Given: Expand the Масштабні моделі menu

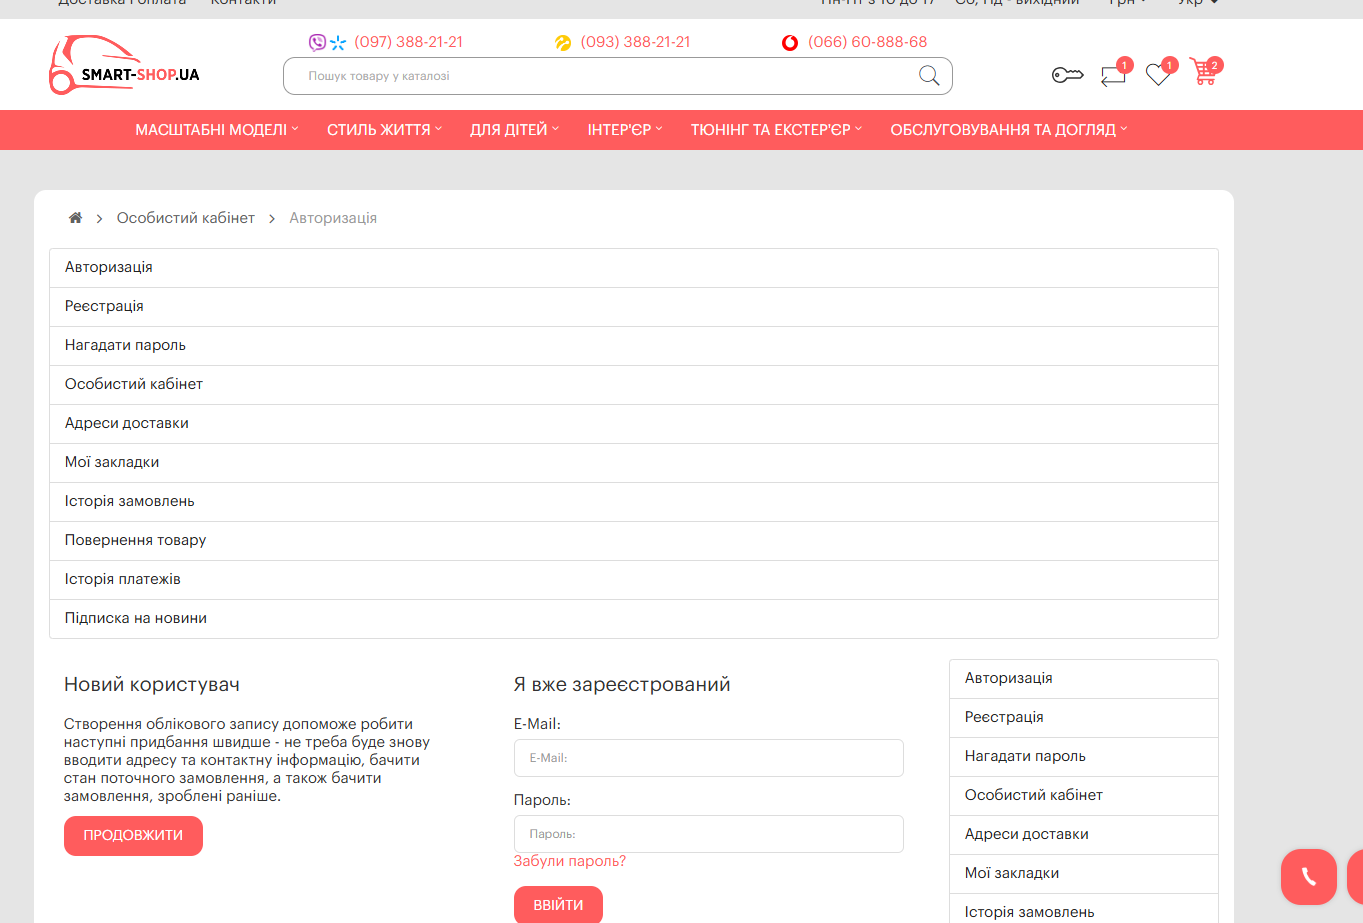Looking at the screenshot, I should tap(216, 130).
